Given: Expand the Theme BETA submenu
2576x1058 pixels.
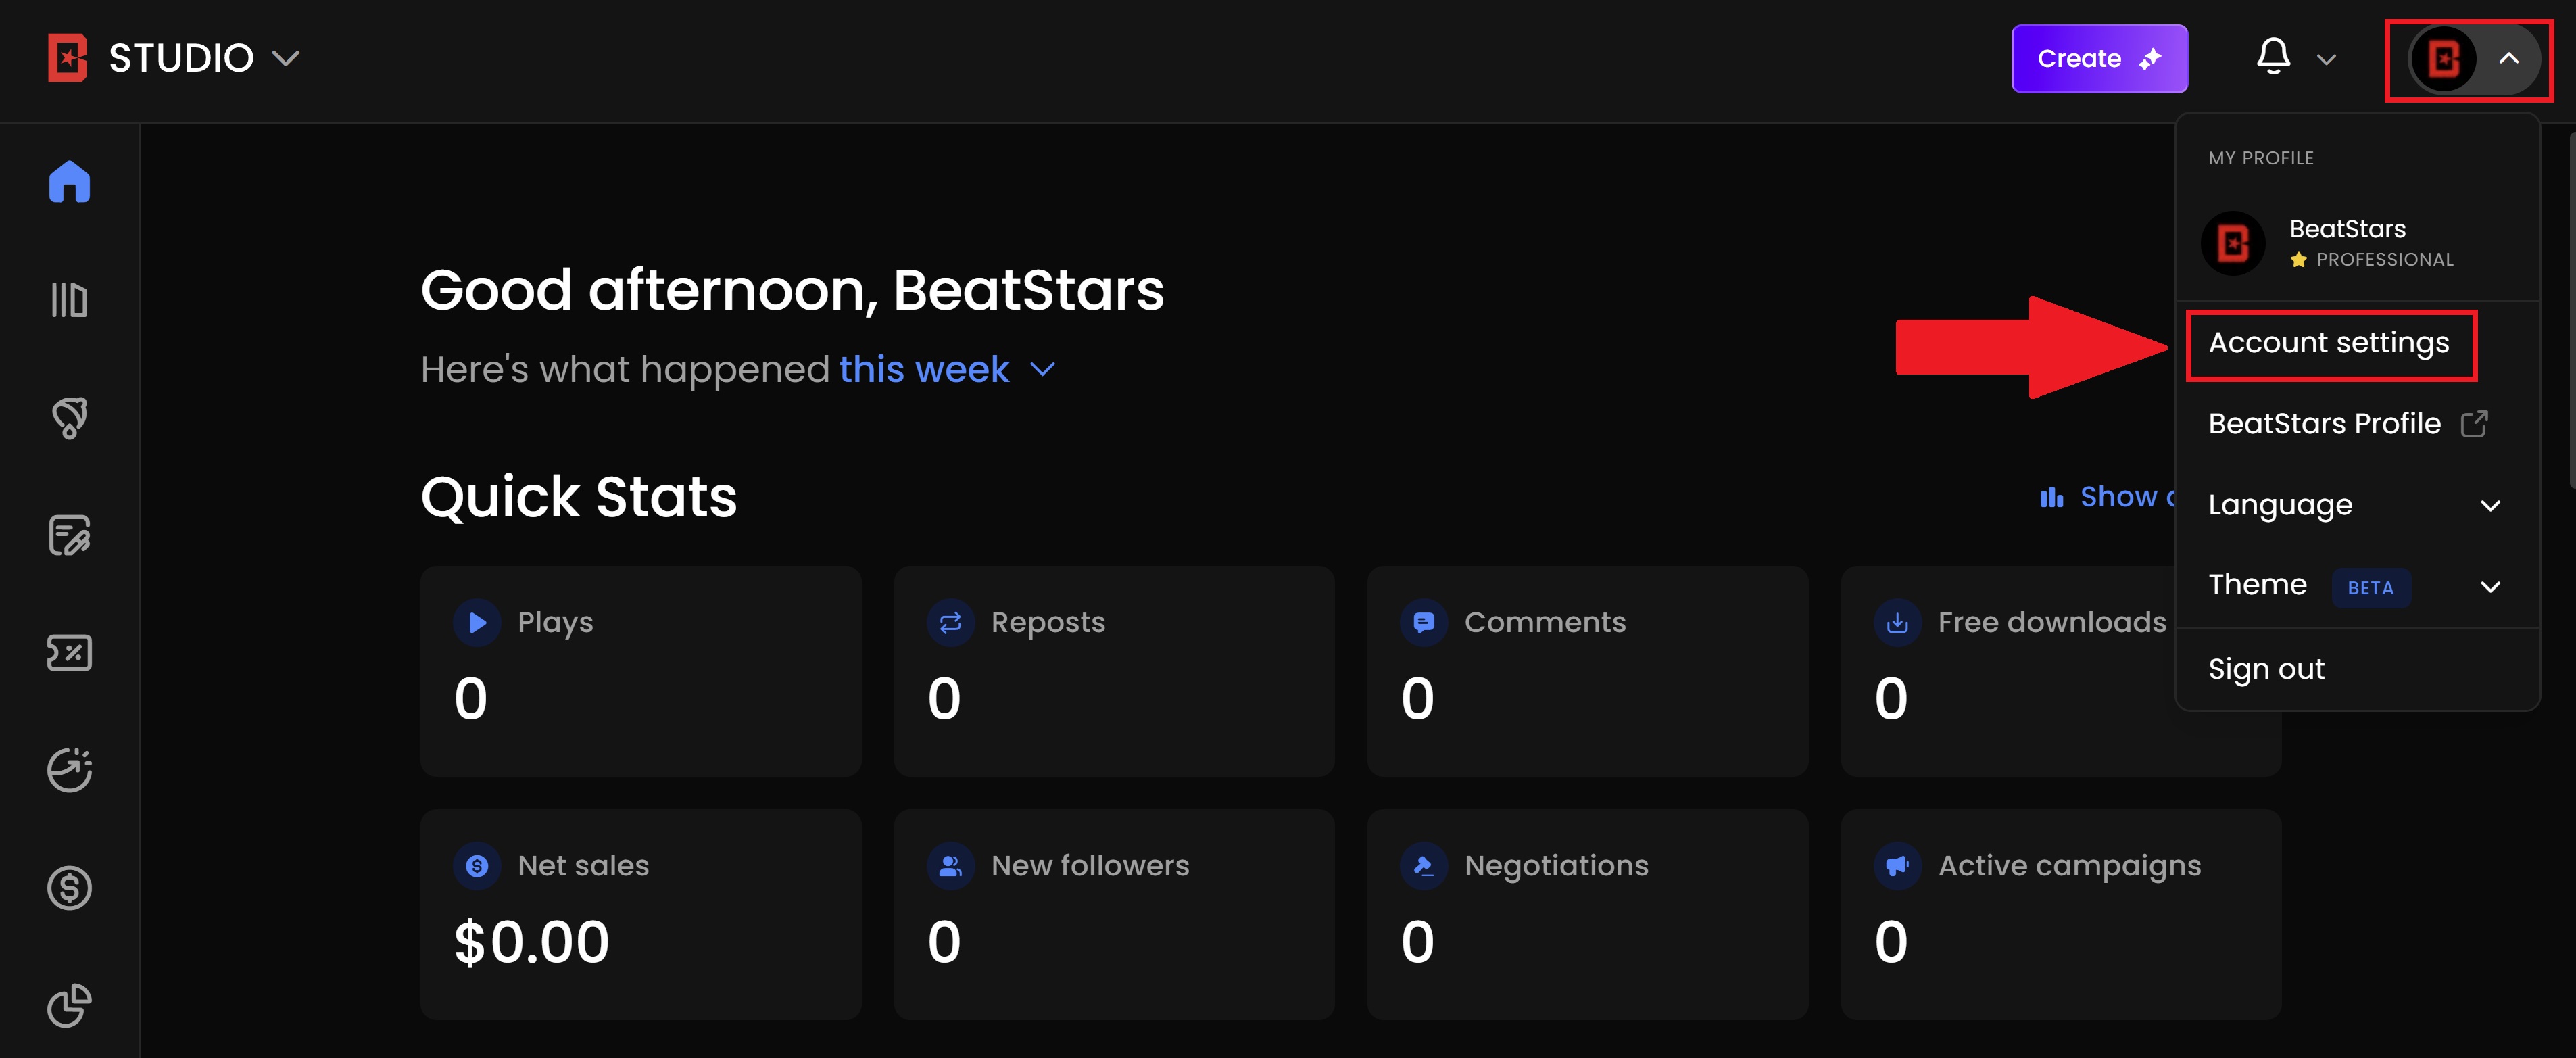Looking at the screenshot, I should [x=2357, y=586].
